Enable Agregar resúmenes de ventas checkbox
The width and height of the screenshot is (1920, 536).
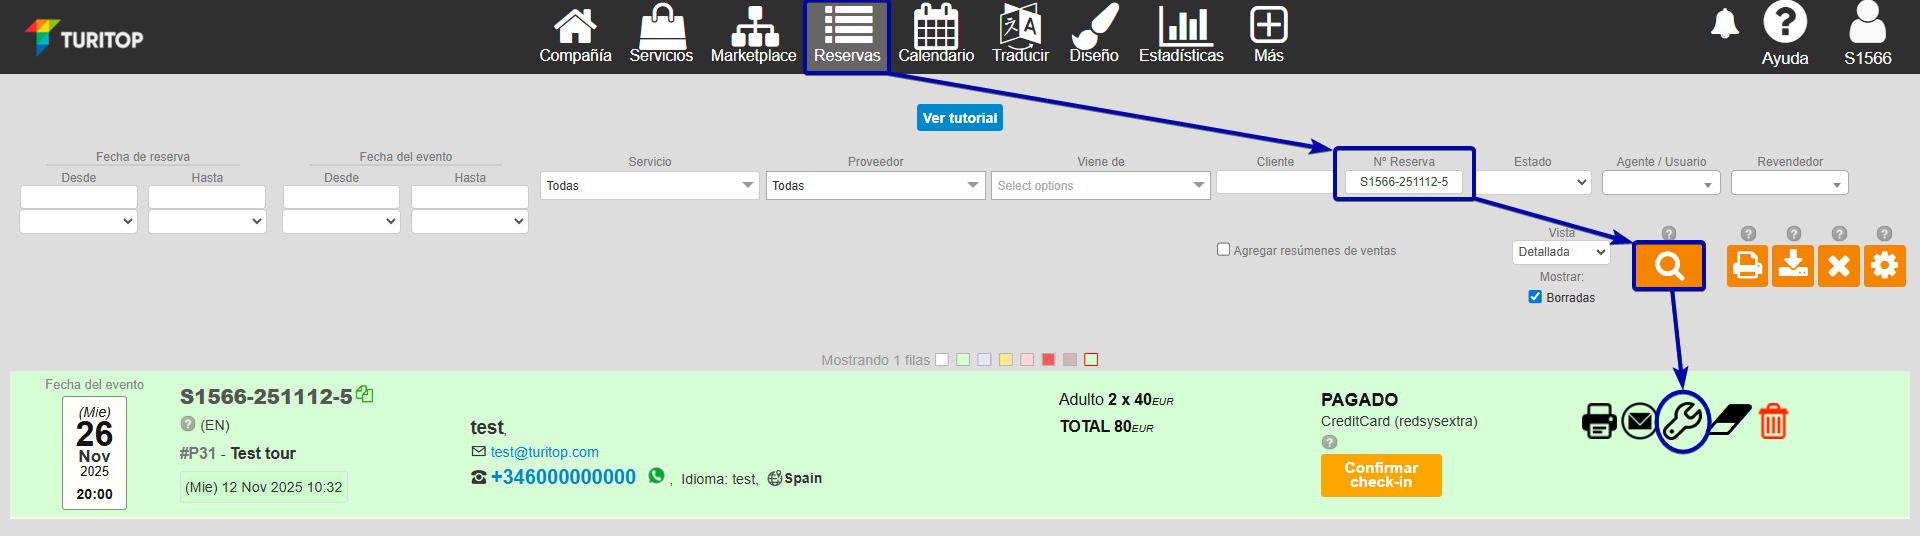(x=1223, y=249)
